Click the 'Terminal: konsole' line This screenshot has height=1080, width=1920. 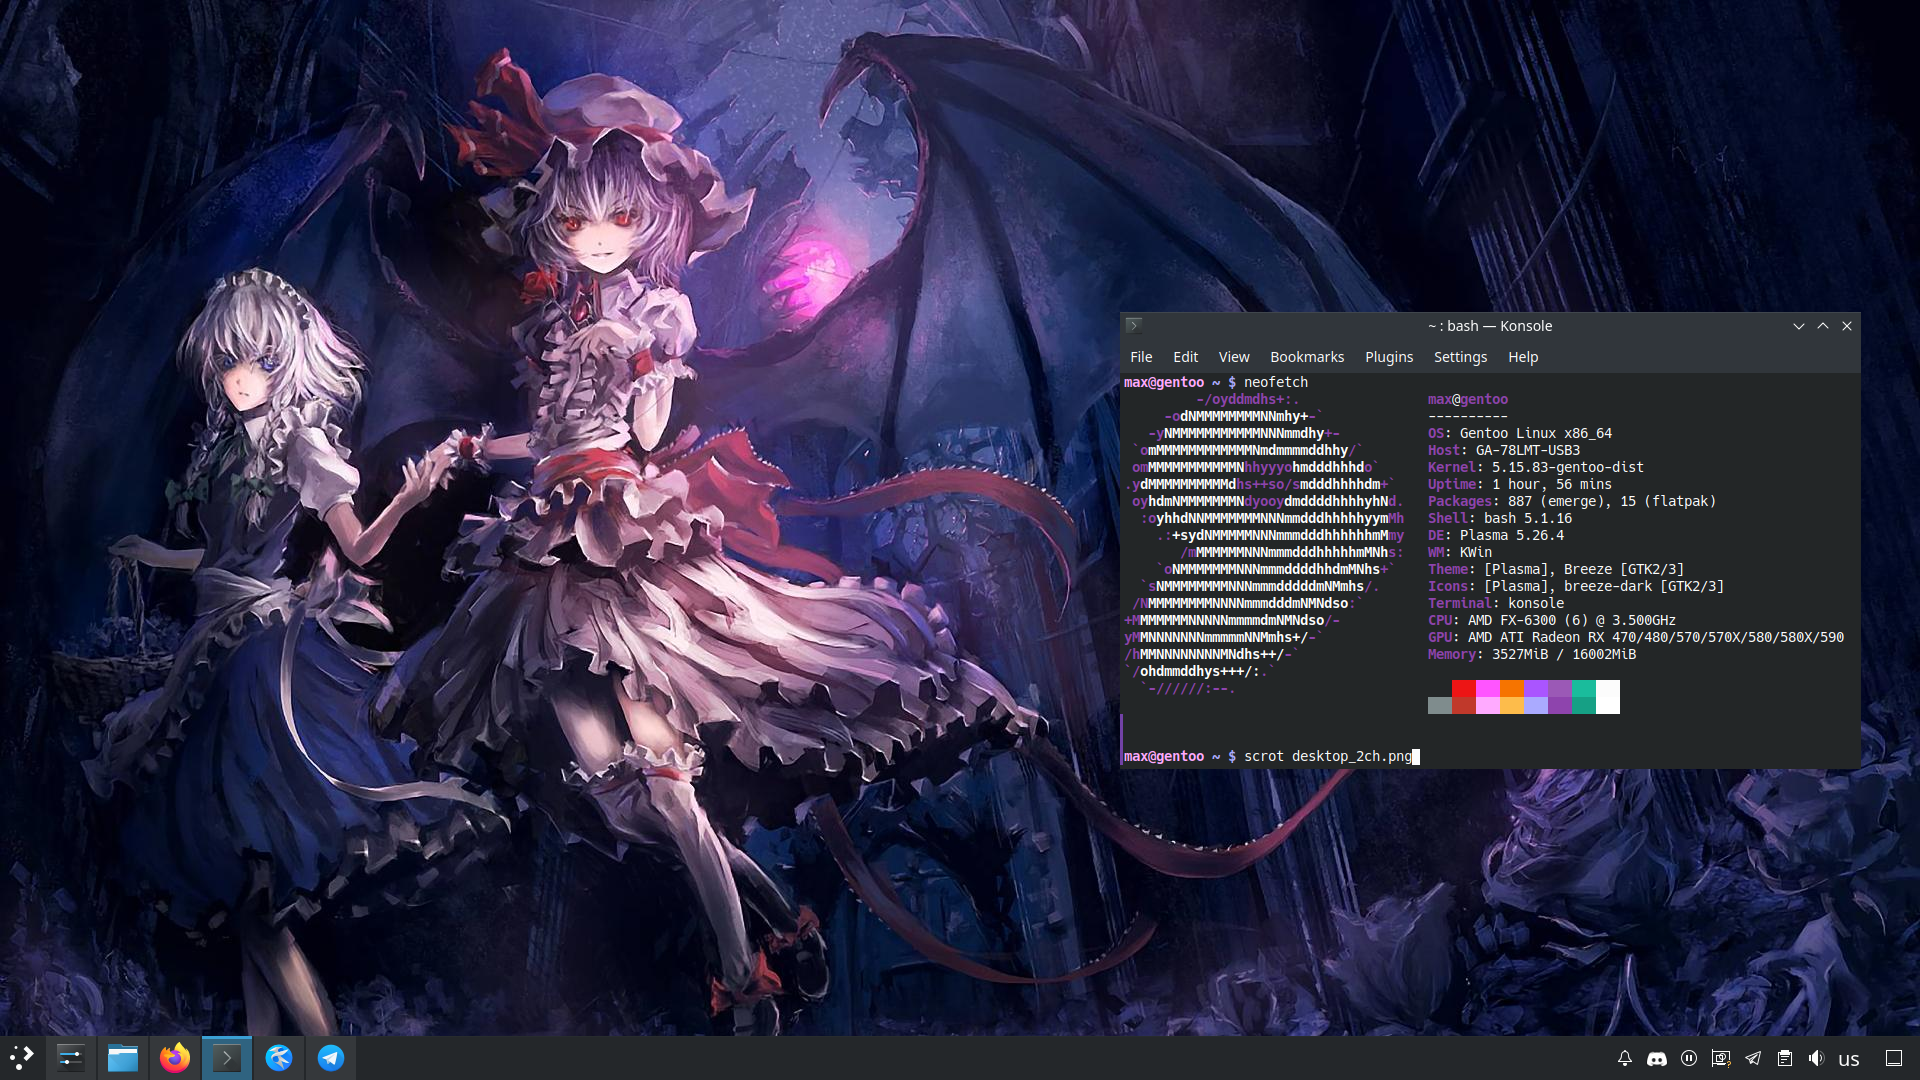(1496, 603)
